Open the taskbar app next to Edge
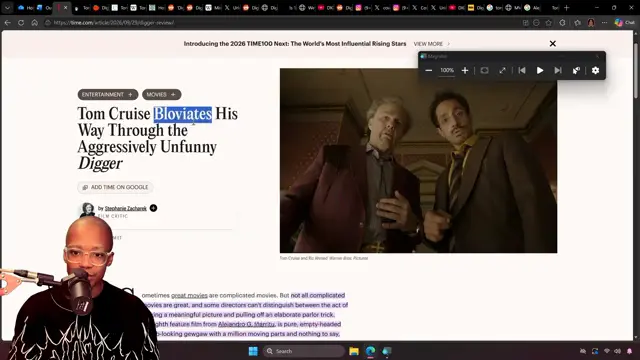Viewport: 640px width, 360px height. tap(387, 351)
